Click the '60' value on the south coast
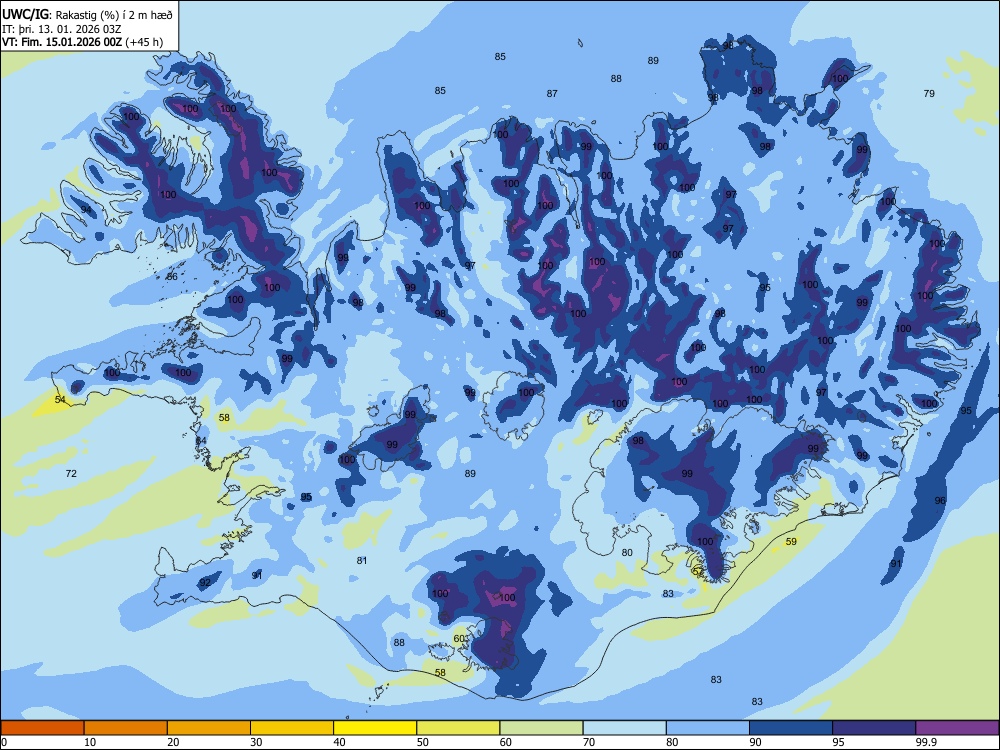 point(459,638)
